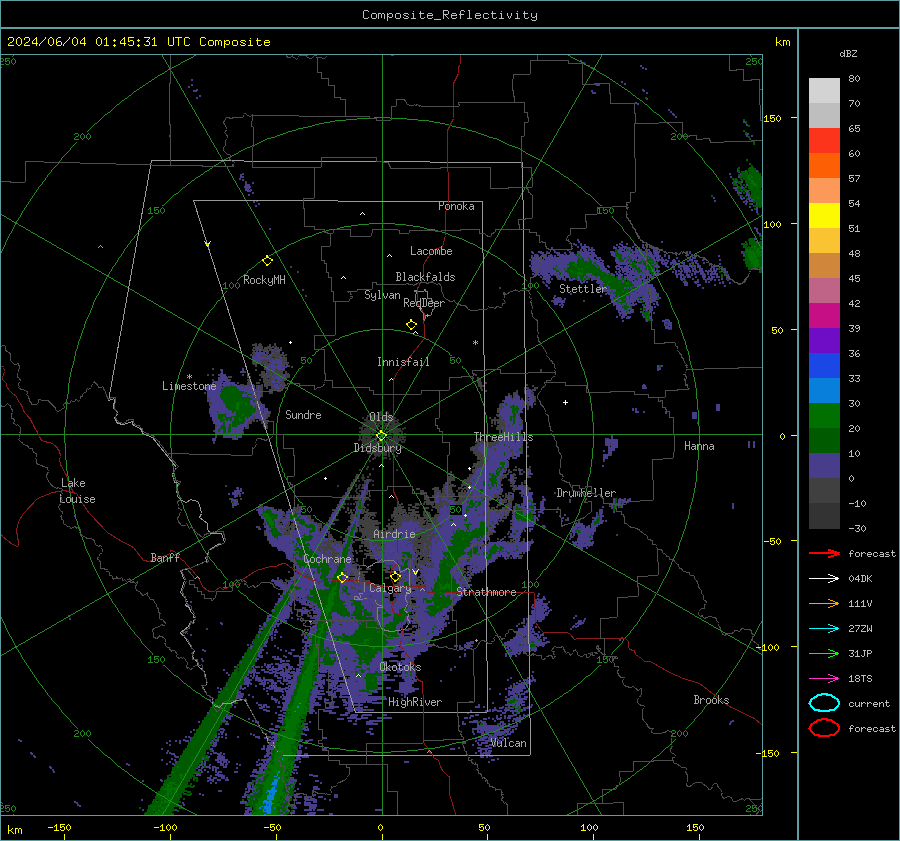
Task: Click the Sylvan map label
Action: [x=382, y=295]
